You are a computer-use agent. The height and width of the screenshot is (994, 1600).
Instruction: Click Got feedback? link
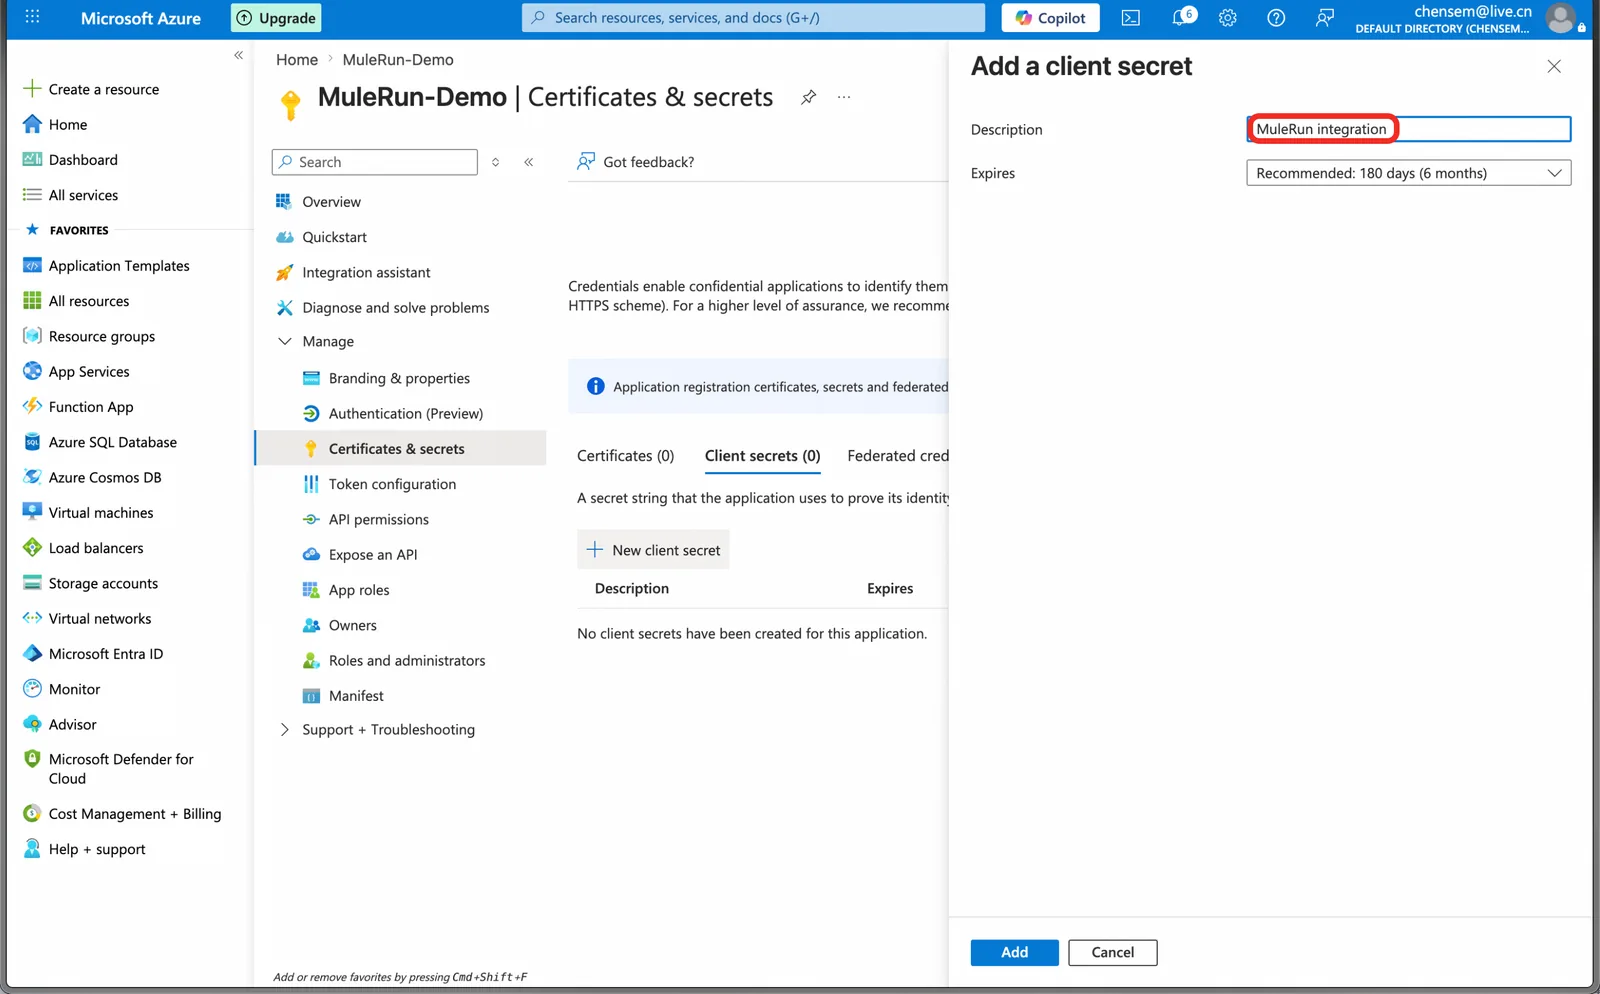pyautogui.click(x=636, y=162)
